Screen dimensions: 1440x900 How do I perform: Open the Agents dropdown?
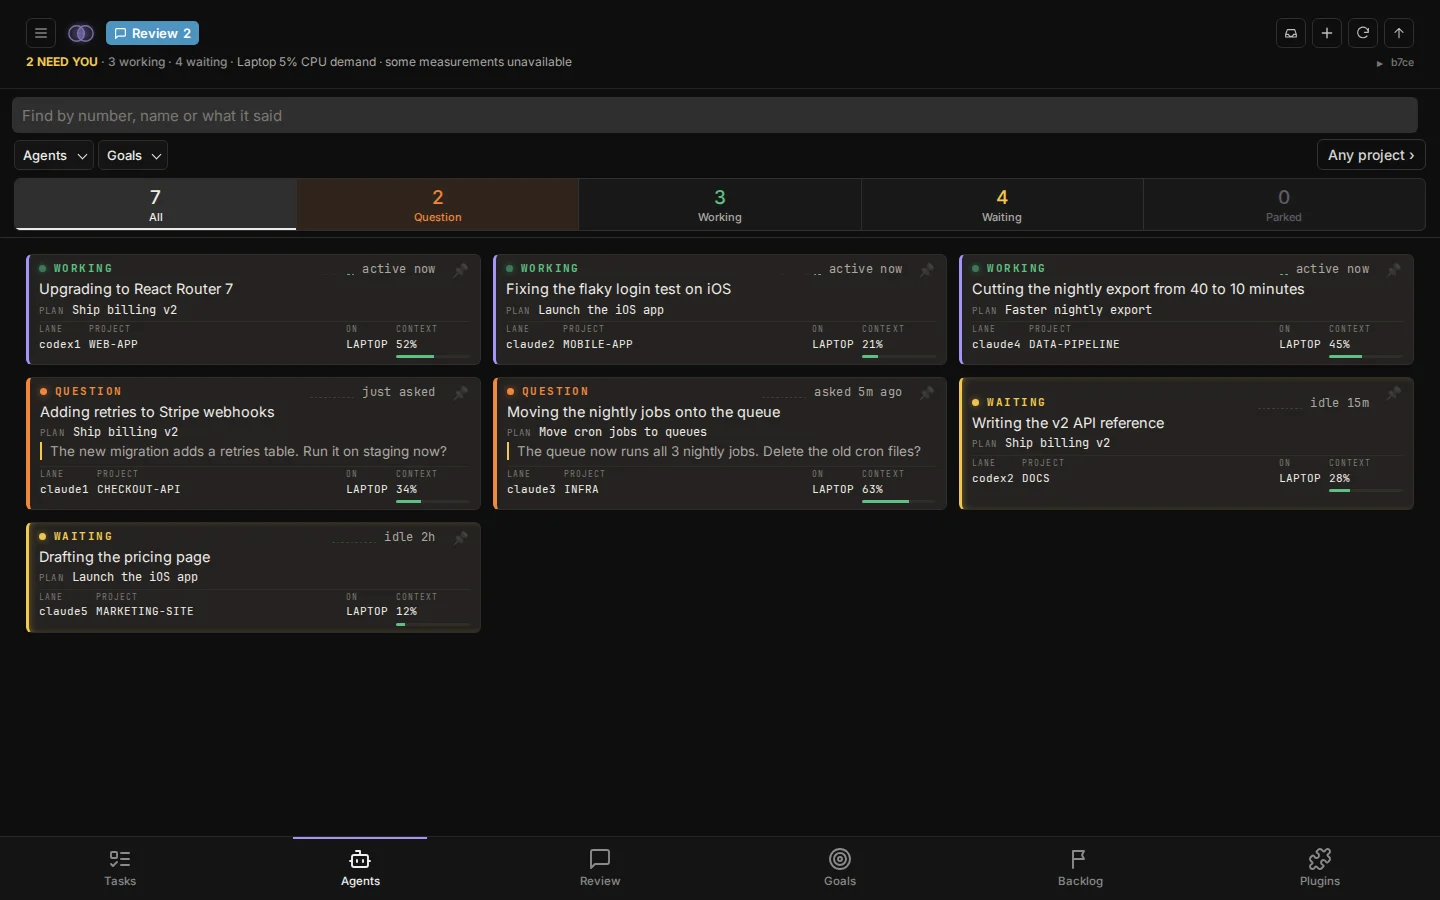pyautogui.click(x=54, y=155)
